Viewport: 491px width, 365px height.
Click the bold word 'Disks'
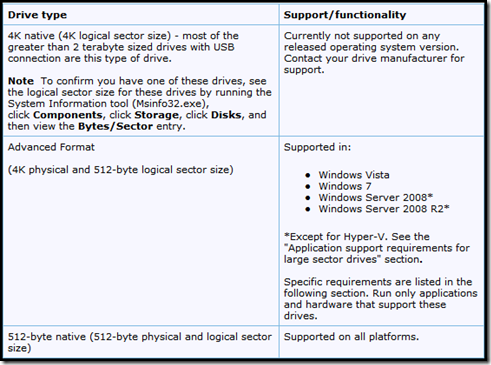(x=226, y=115)
